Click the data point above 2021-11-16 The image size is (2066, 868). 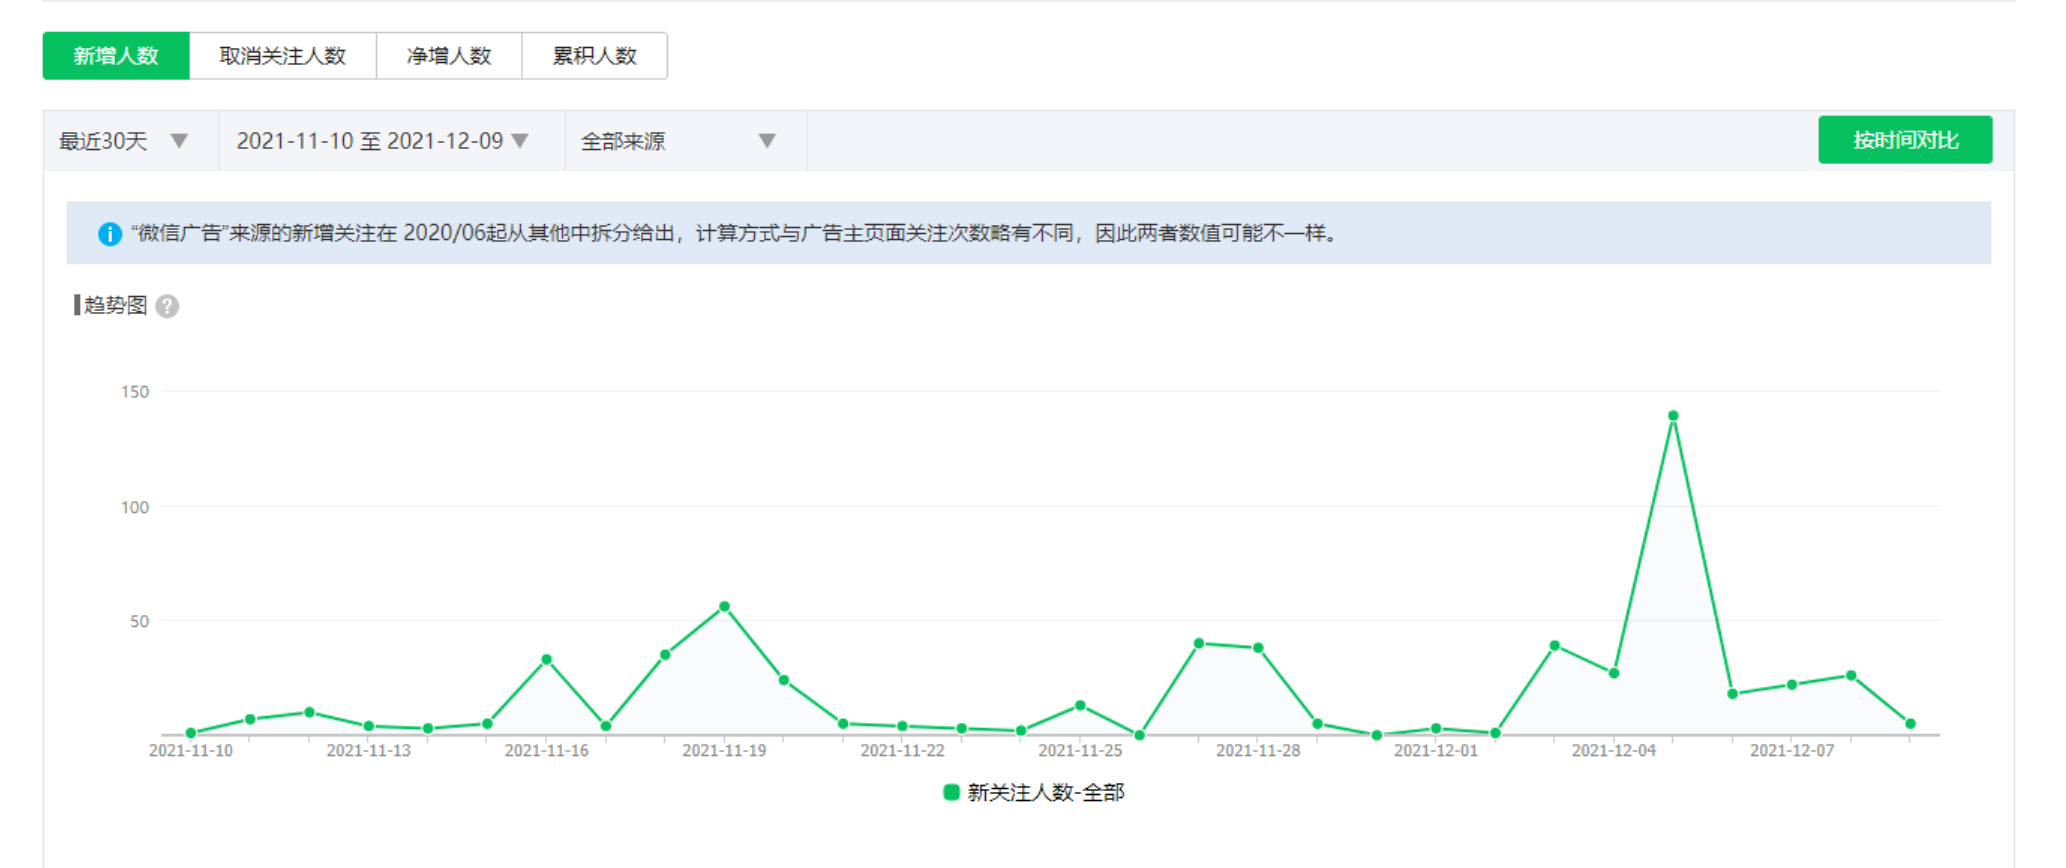[x=546, y=659]
